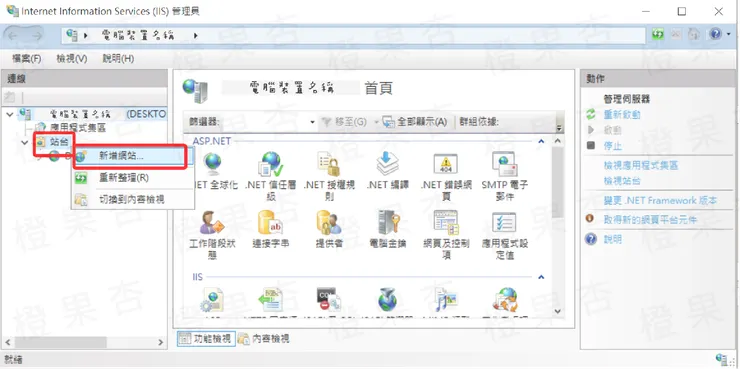Open the 篩選器 dropdown arrow
The image size is (740, 369).
(x=312, y=122)
